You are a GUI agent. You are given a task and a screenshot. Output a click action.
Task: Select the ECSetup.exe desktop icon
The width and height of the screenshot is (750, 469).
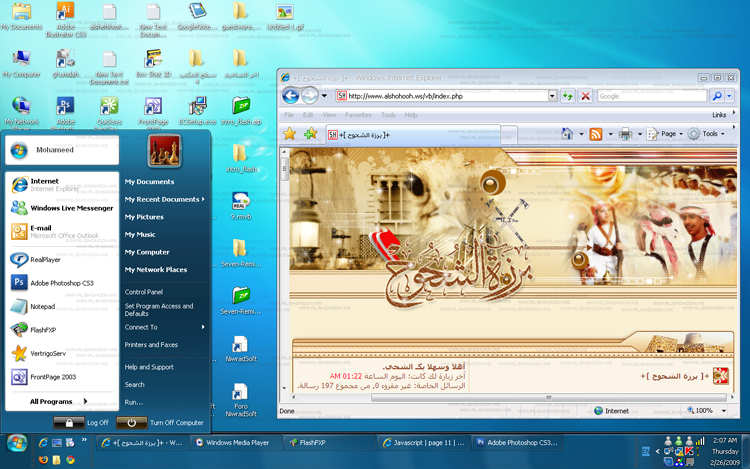(x=197, y=111)
